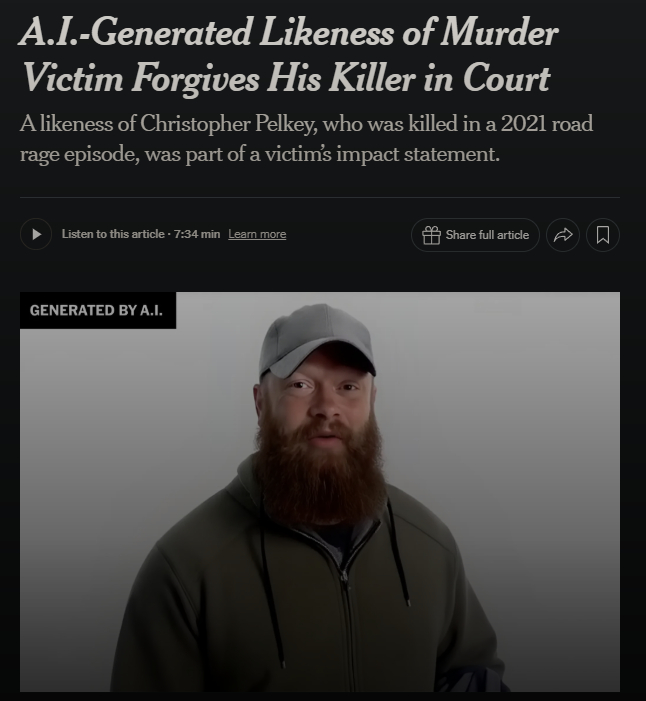646x701 pixels.
Task: Click the article headline about Murder Victim
Action: (x=289, y=55)
